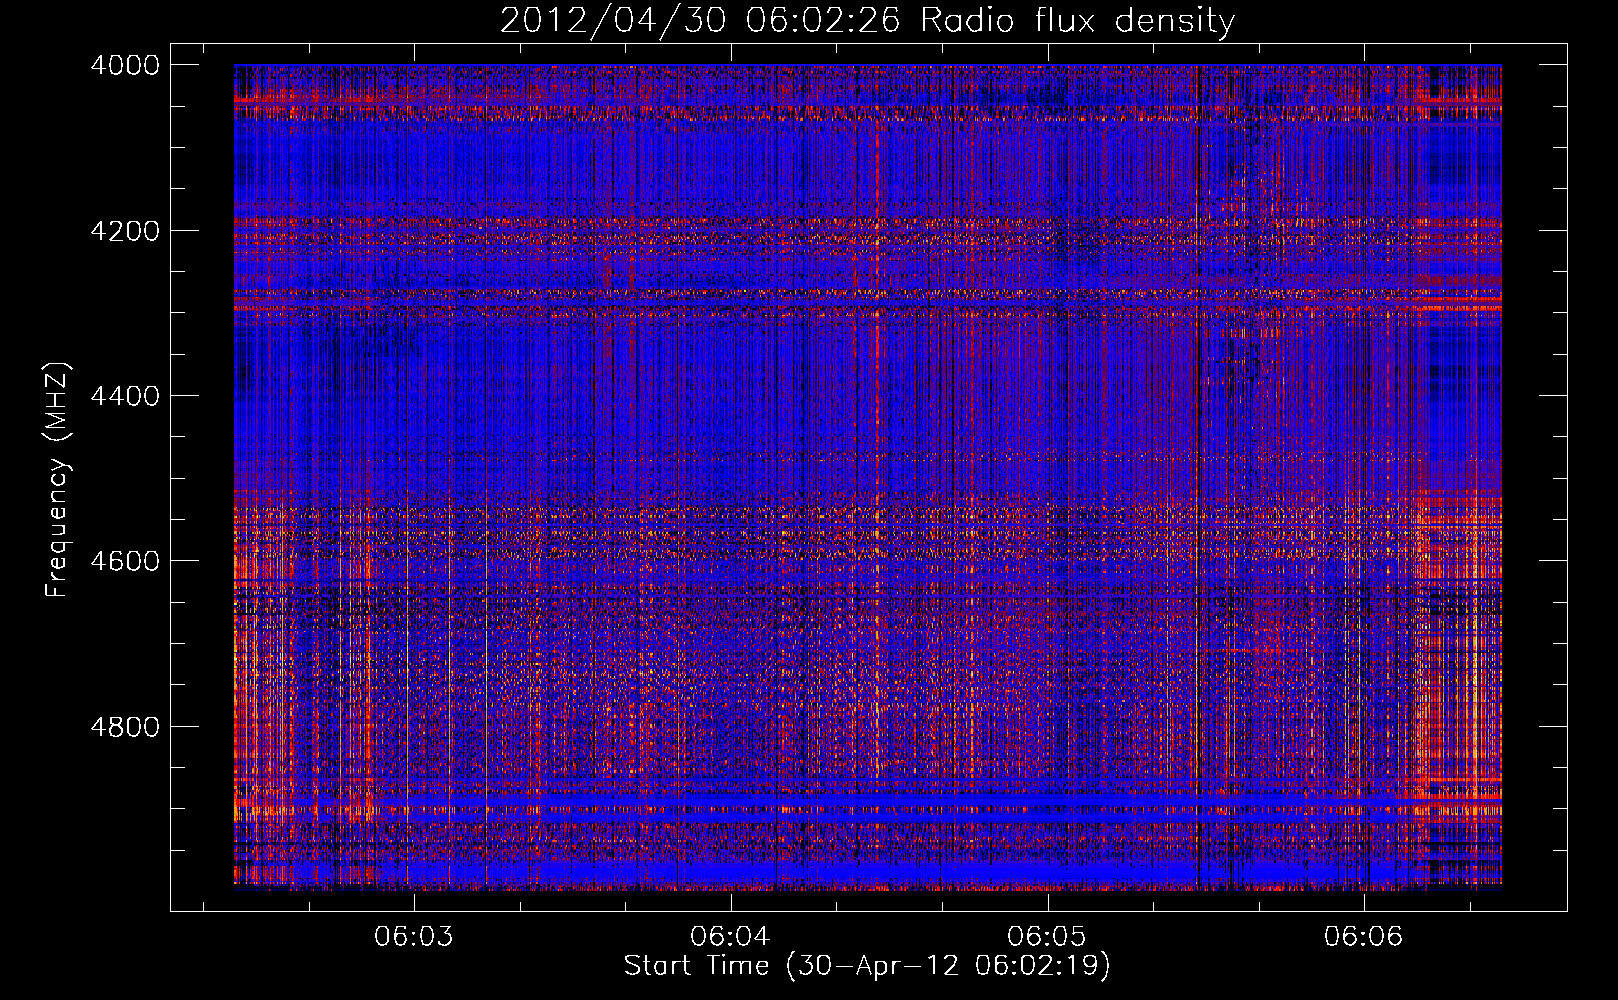Click the "Start Time (30-Apr-12 06:02:19)" label

(867, 966)
